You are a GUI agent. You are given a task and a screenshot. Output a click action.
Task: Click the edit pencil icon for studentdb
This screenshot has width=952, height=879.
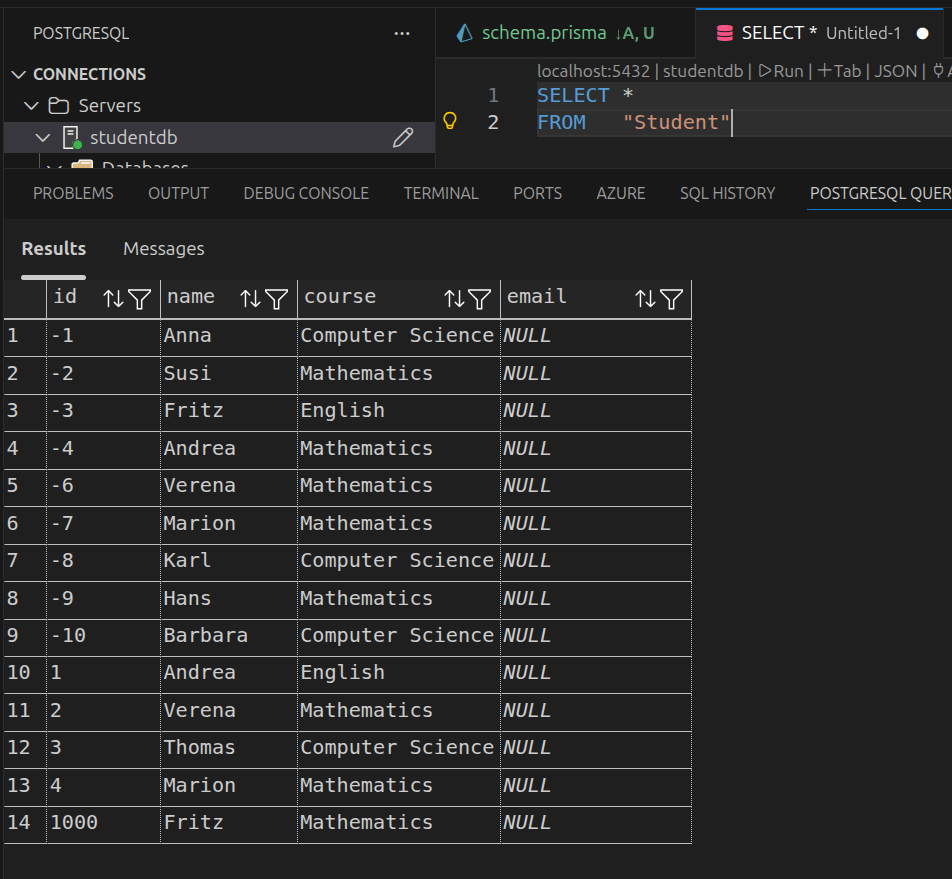pyautogui.click(x=403, y=138)
